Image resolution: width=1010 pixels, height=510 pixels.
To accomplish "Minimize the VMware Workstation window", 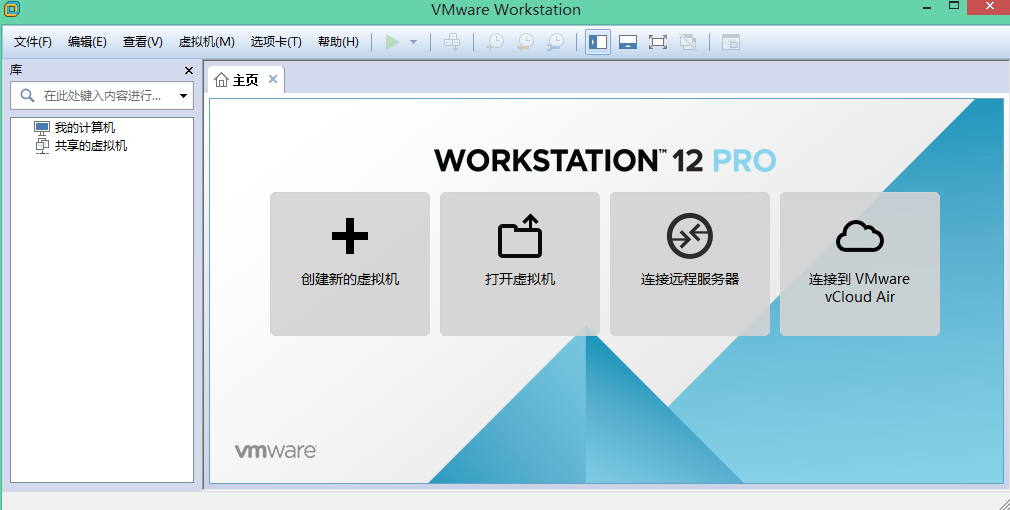I will [x=926, y=7].
